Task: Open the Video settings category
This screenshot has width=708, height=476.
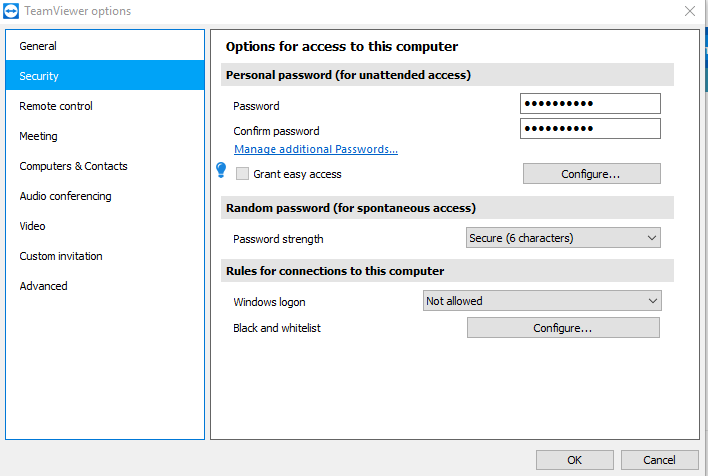Action: coord(105,226)
